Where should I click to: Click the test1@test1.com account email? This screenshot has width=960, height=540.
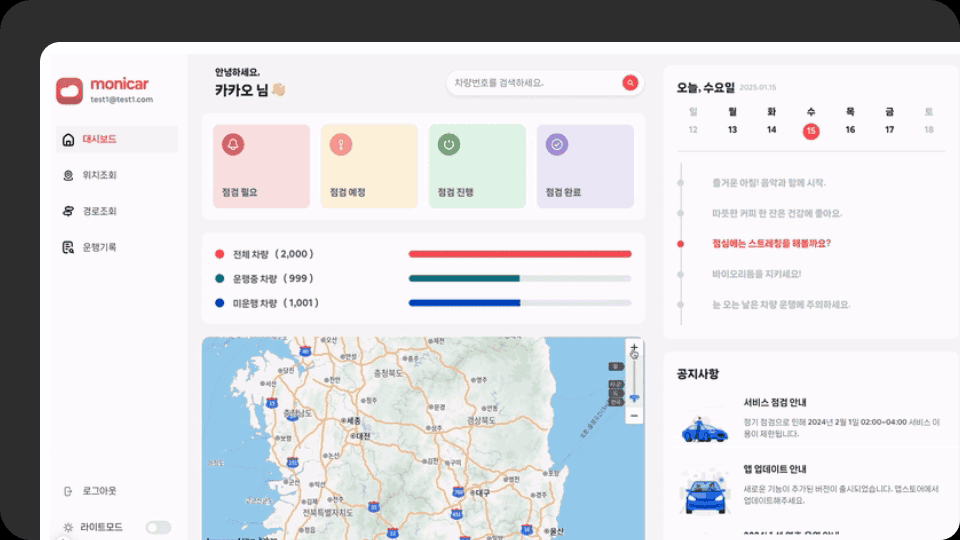click(122, 100)
